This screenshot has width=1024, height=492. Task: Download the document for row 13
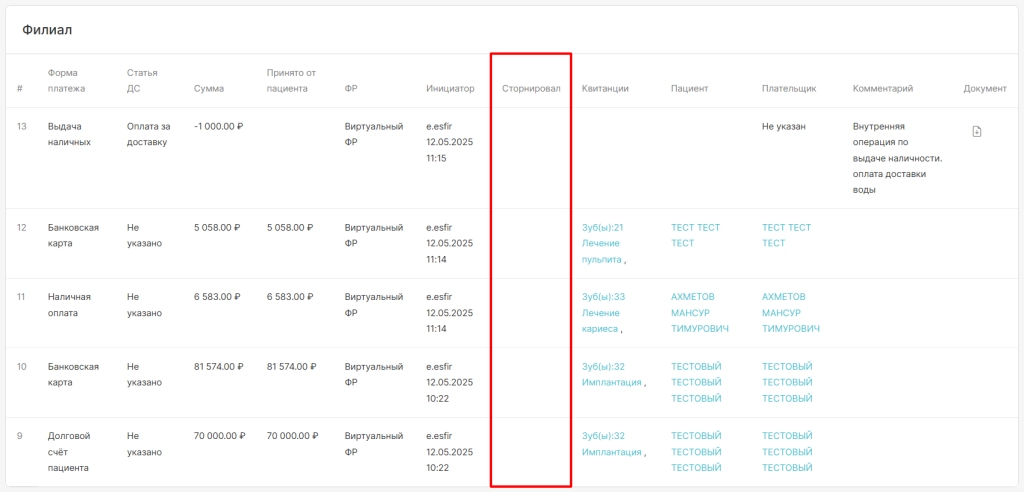coord(976,131)
